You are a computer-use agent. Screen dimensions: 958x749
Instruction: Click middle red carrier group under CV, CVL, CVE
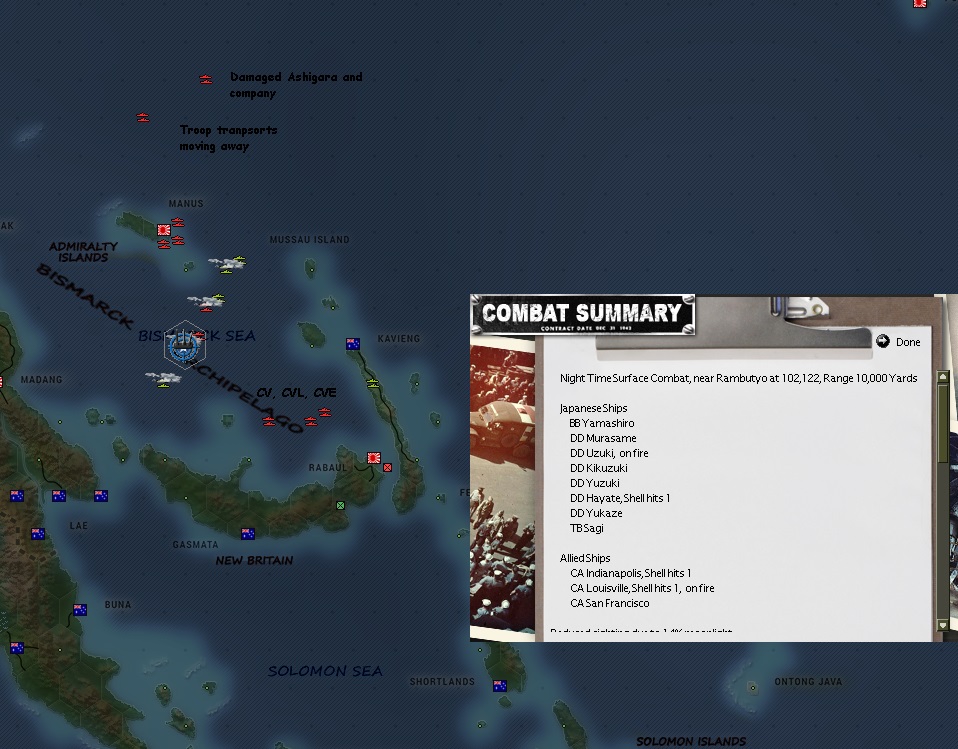click(310, 422)
